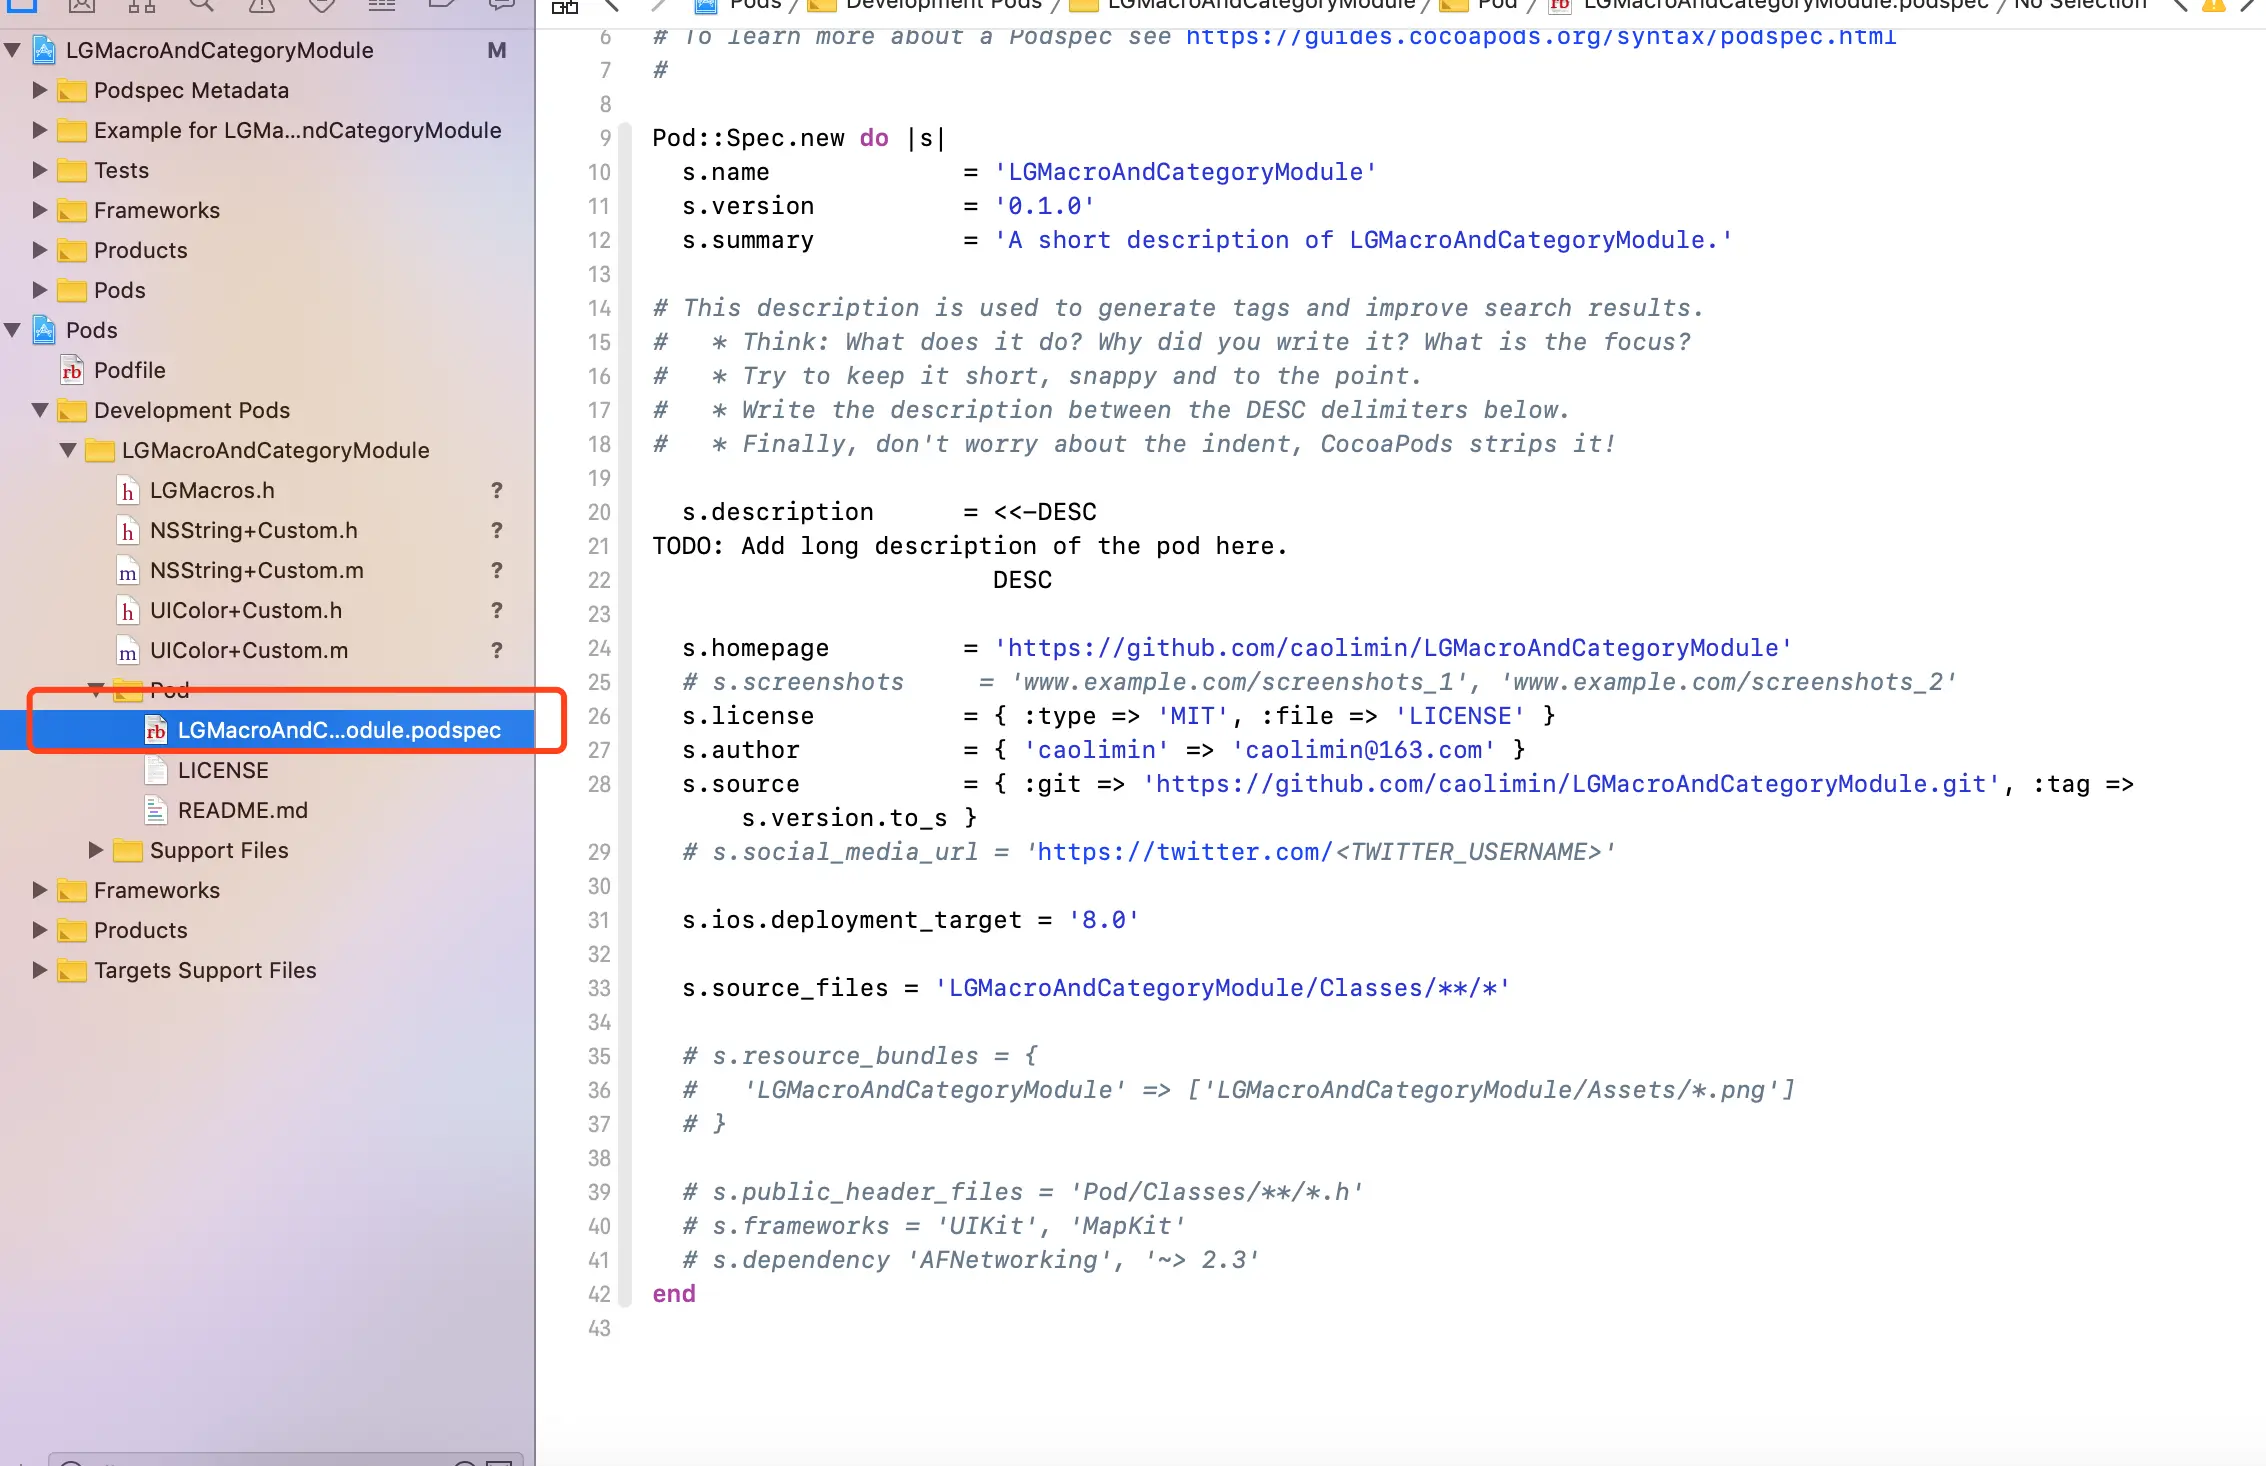Expand the Support Files folder
Screen dimensions: 2266x1466
pyautogui.click(x=96, y=850)
